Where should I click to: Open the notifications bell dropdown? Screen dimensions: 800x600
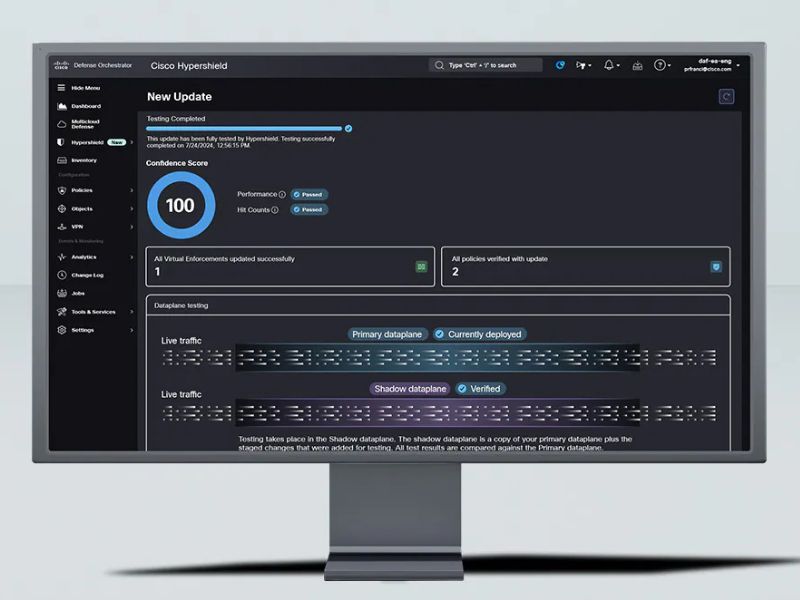[610, 65]
